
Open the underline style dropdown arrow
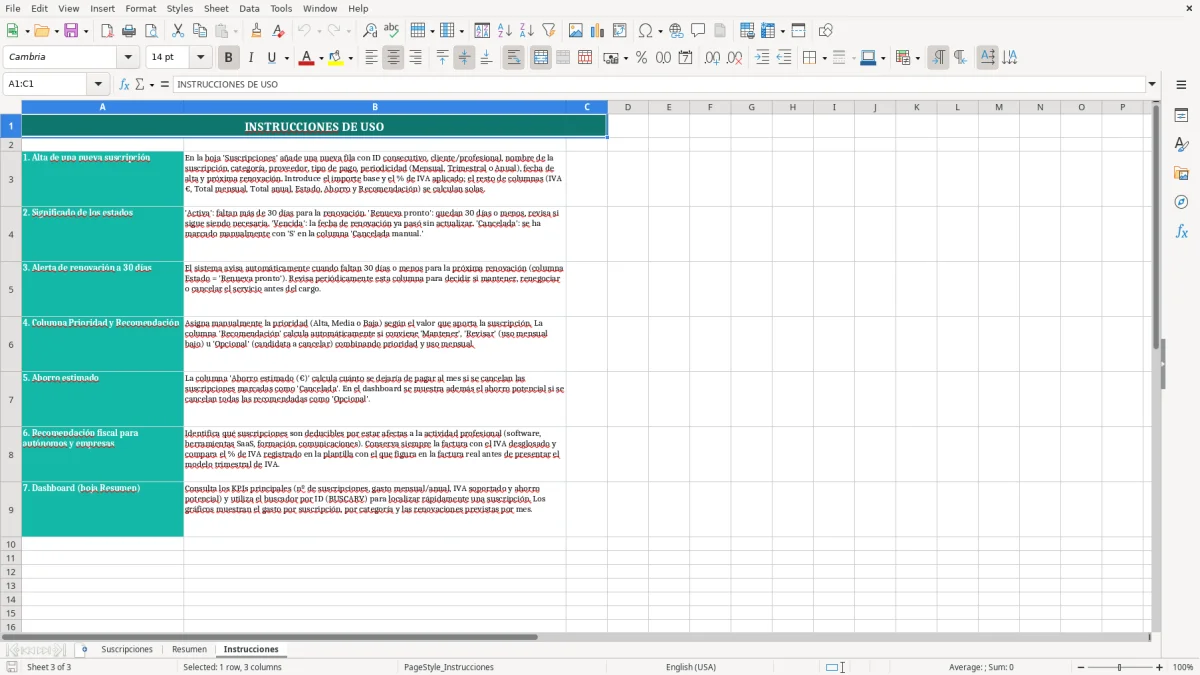[x=286, y=58]
